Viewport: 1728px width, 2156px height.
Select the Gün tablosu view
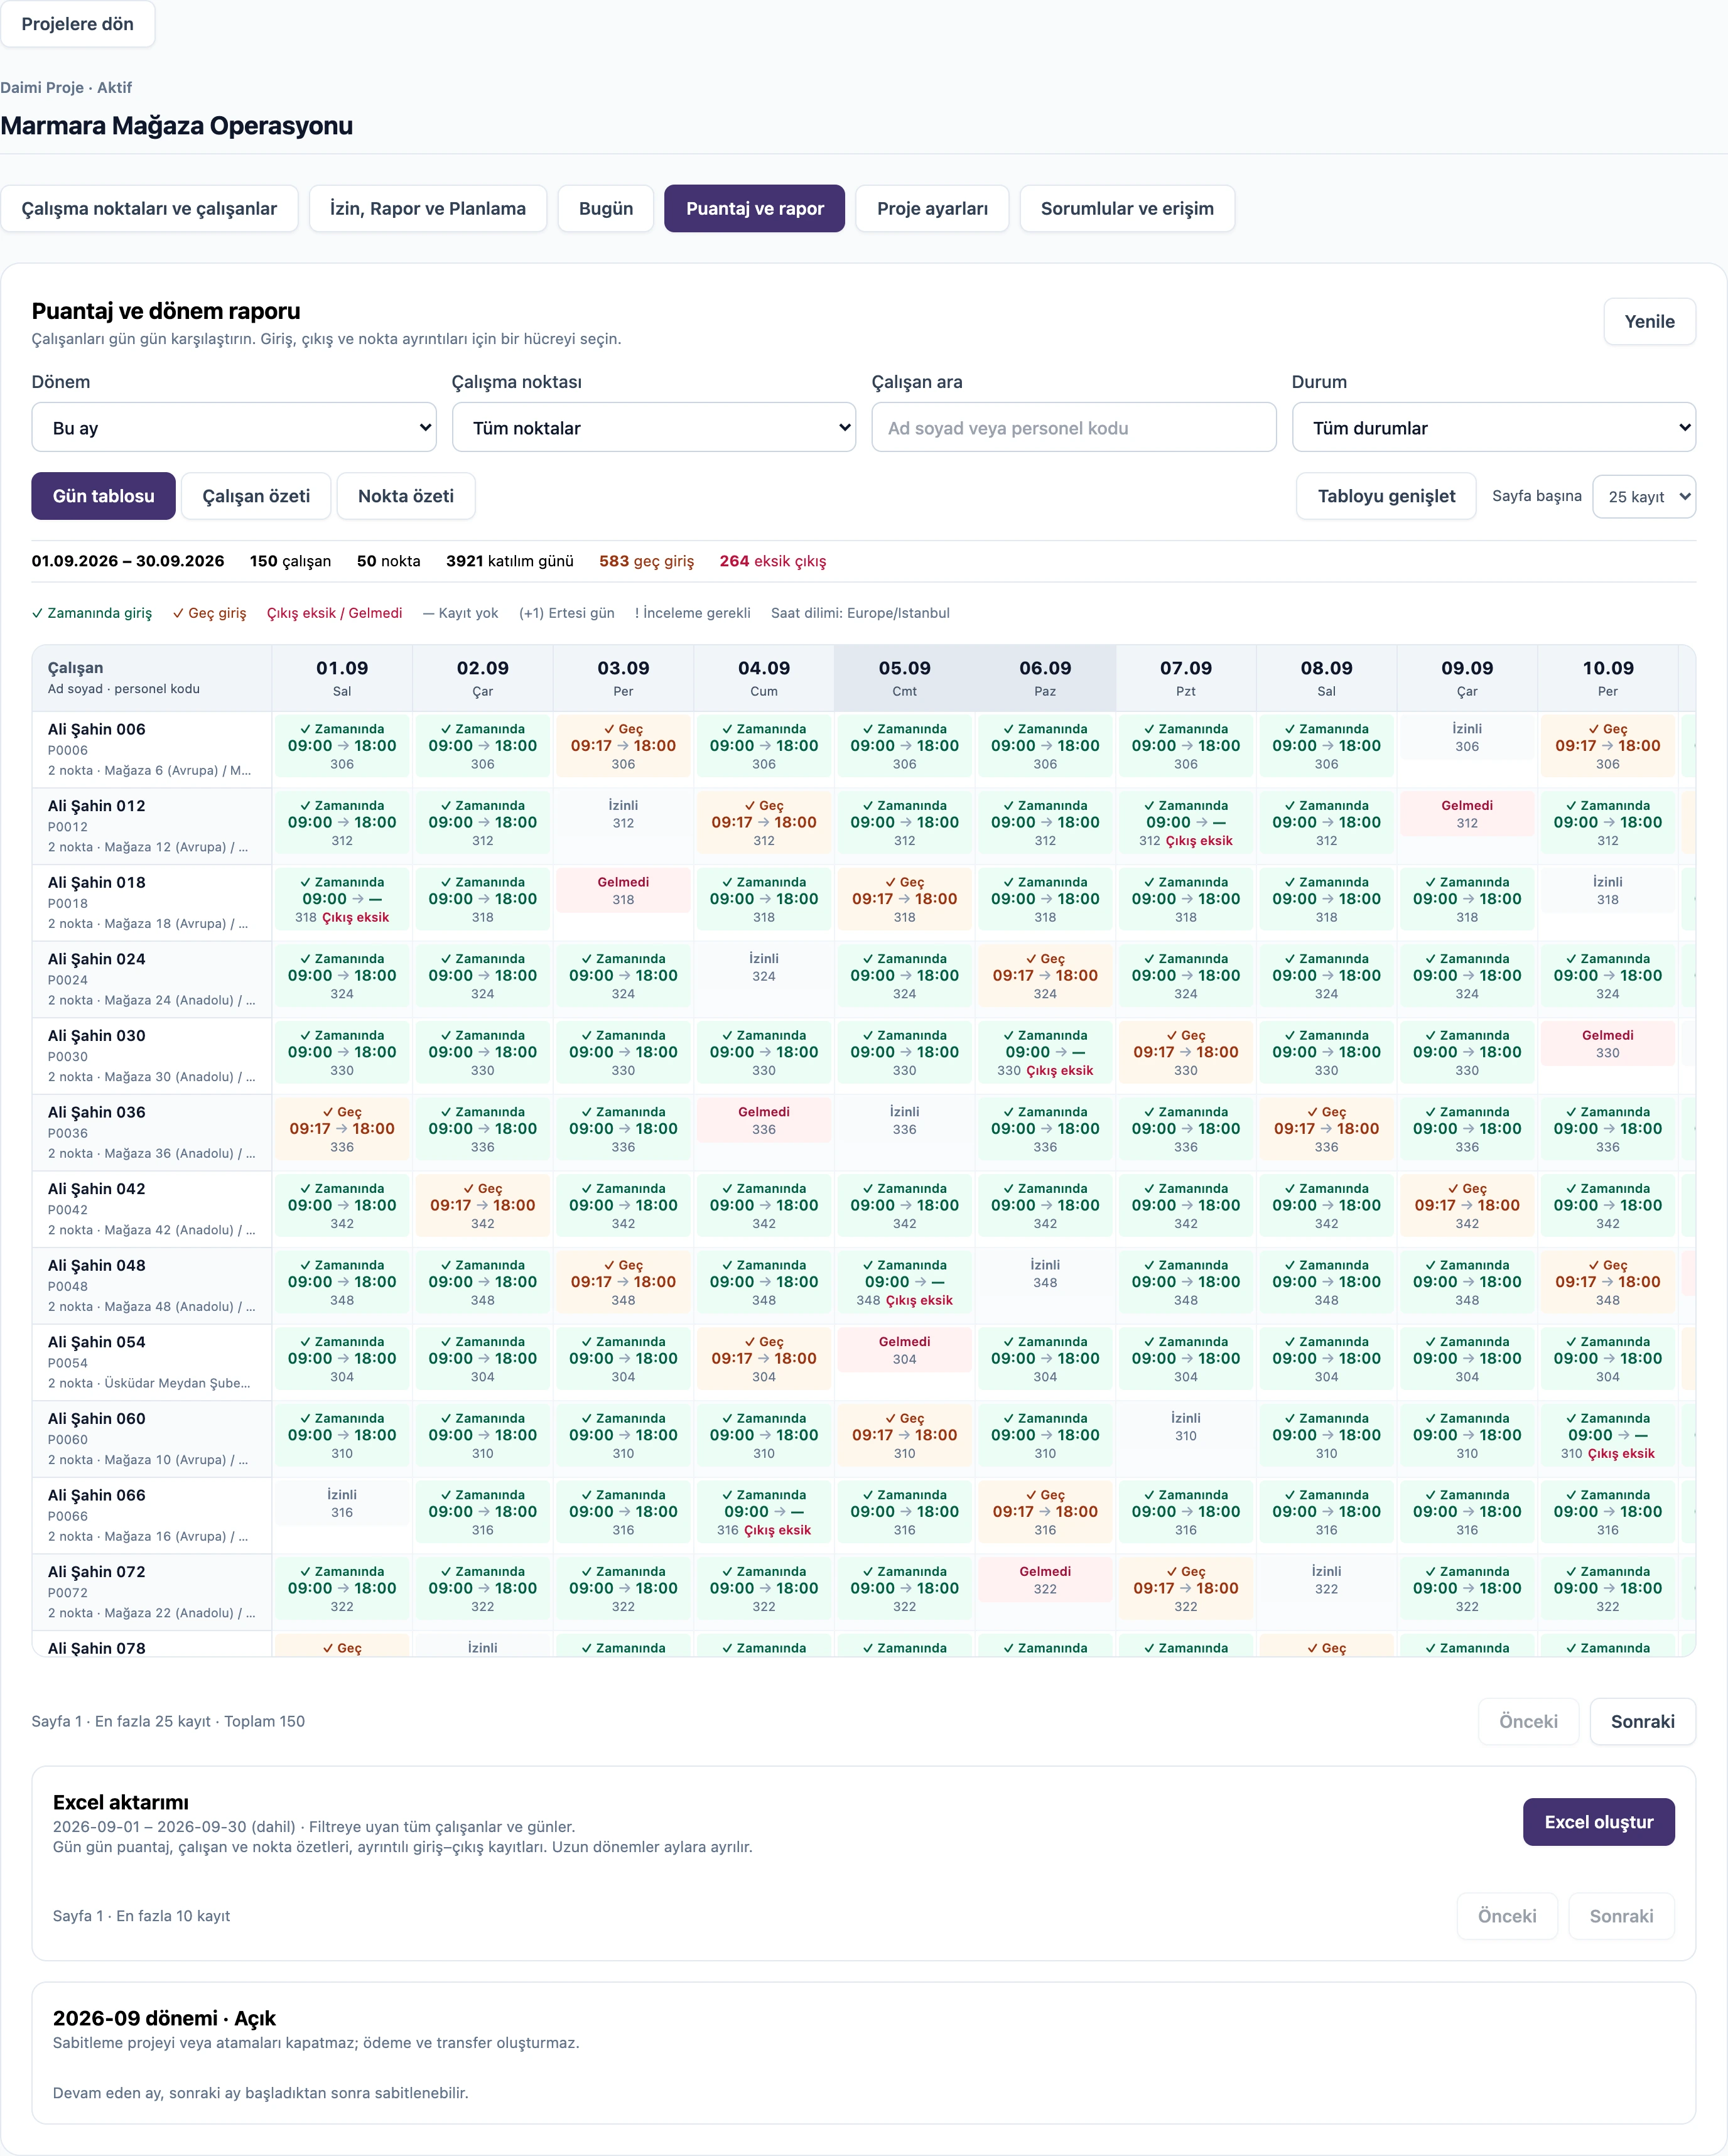tap(104, 496)
